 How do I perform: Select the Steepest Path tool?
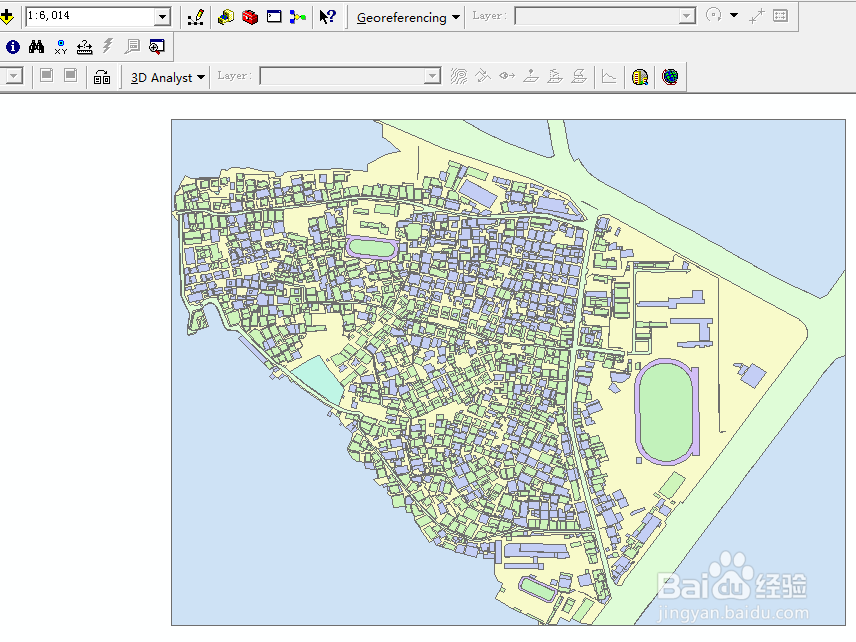pyautogui.click(x=483, y=76)
